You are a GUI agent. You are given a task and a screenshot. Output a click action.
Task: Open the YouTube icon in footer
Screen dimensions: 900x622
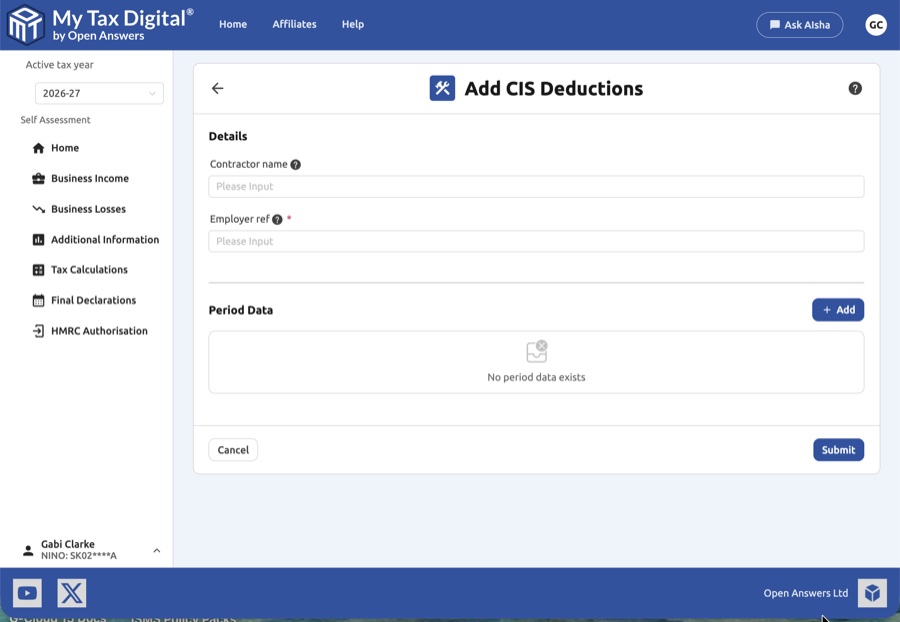point(27,593)
